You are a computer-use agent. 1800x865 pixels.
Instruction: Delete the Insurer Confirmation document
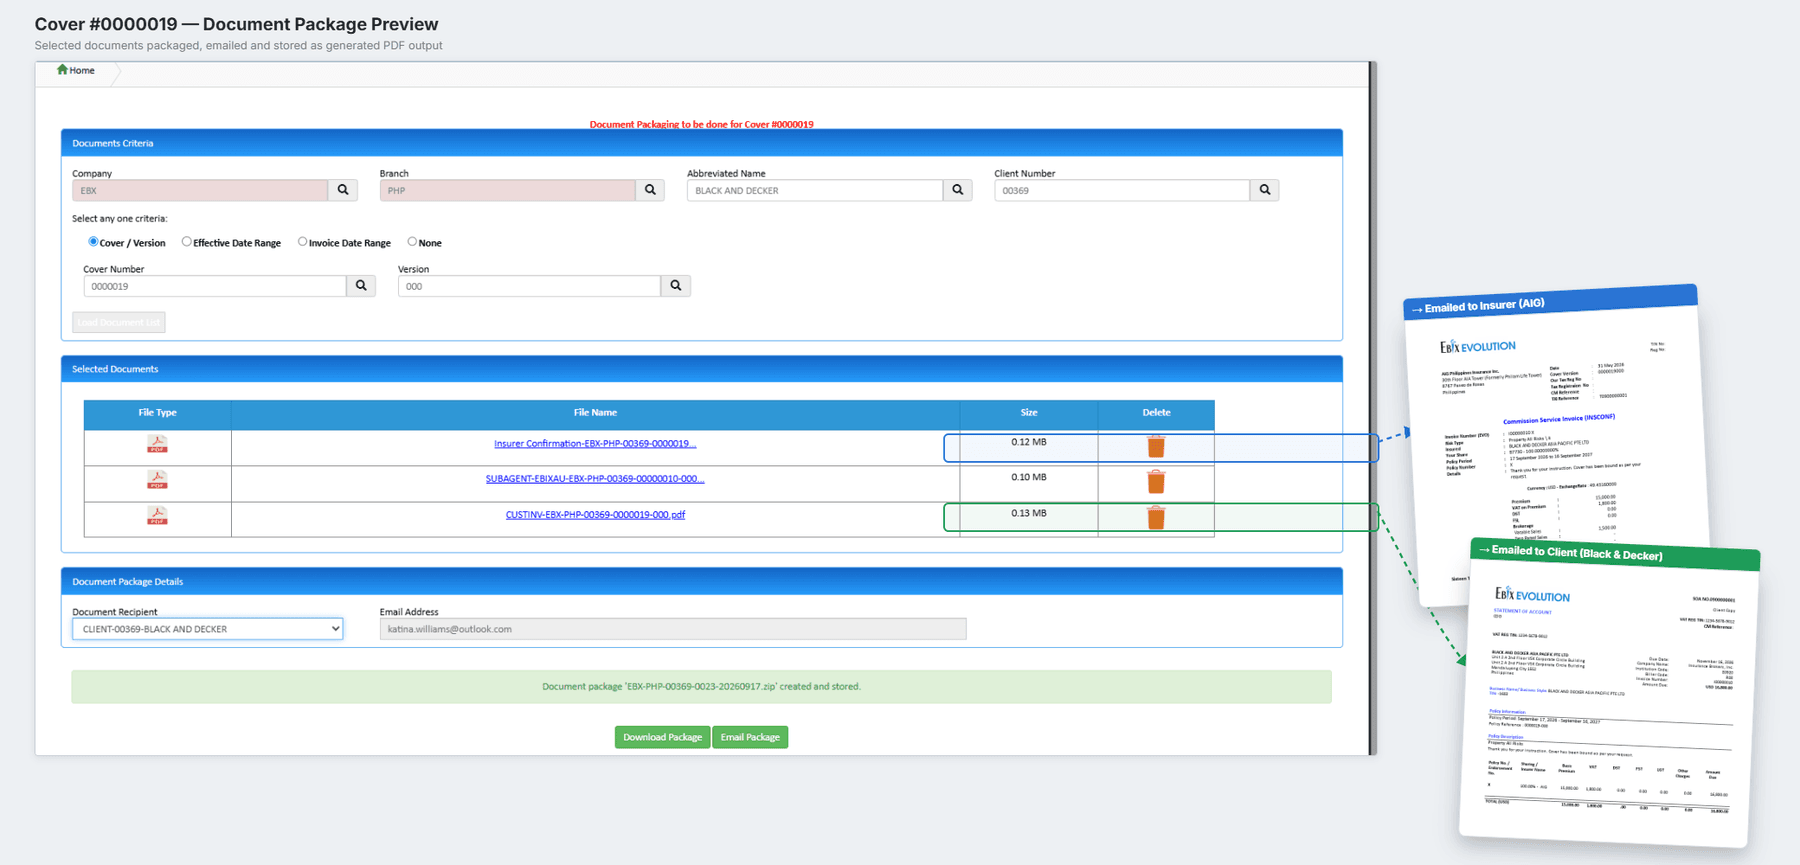1156,446
